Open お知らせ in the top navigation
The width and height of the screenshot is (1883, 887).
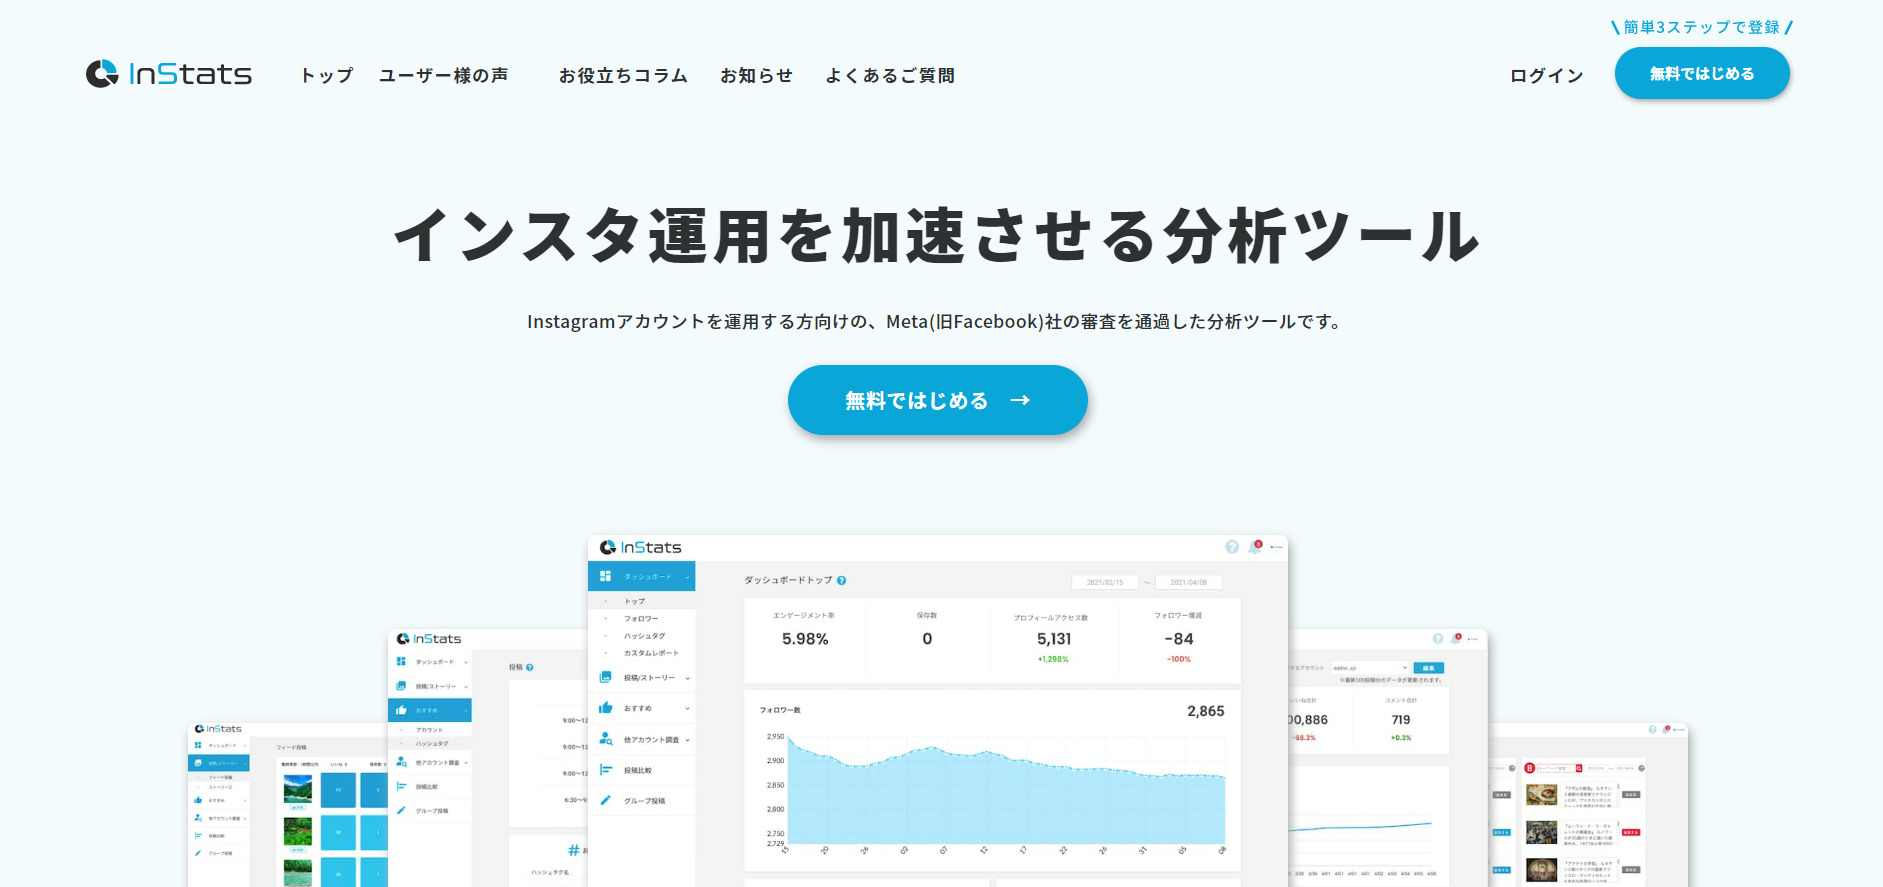[756, 75]
